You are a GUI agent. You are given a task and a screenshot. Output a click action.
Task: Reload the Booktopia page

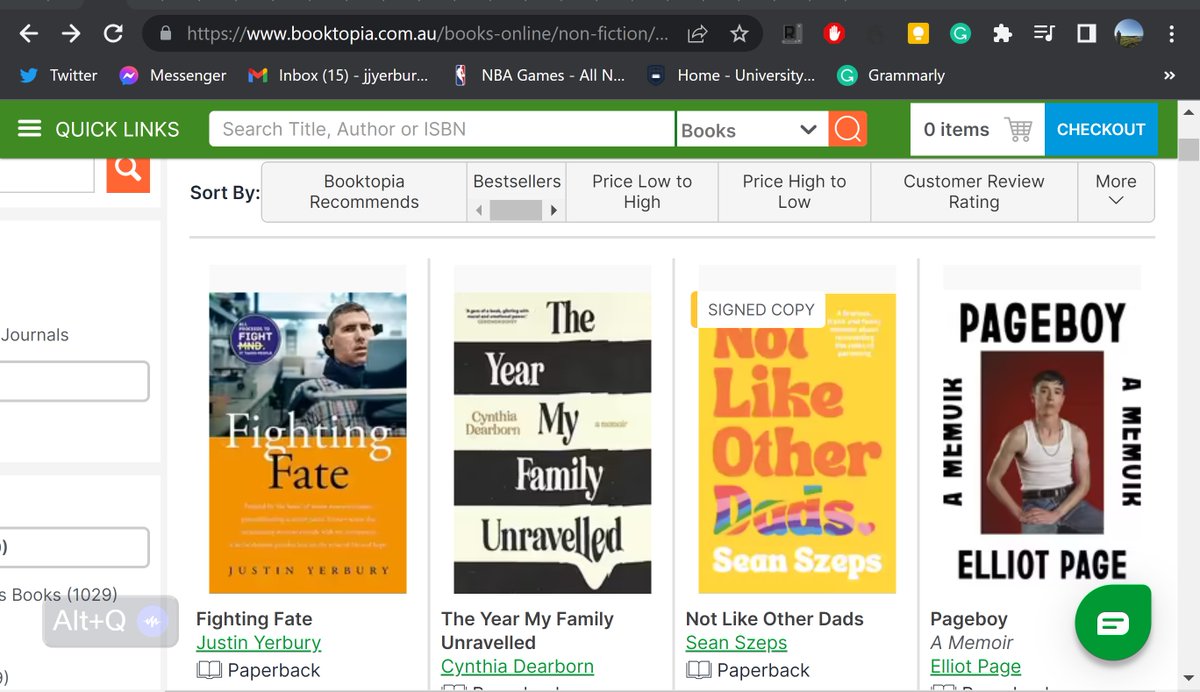114,34
